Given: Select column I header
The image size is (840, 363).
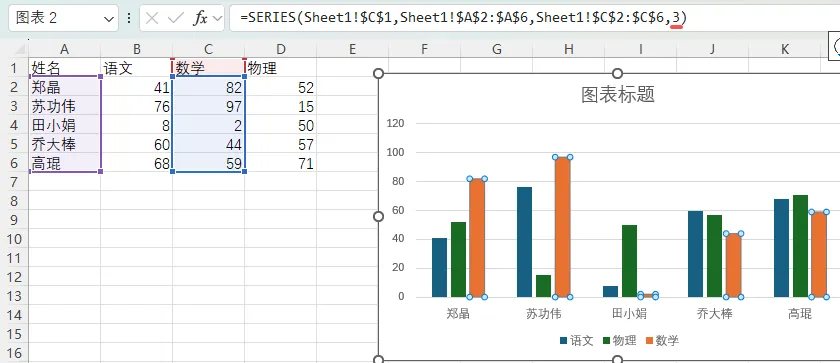Looking at the screenshot, I should click(x=641, y=50).
